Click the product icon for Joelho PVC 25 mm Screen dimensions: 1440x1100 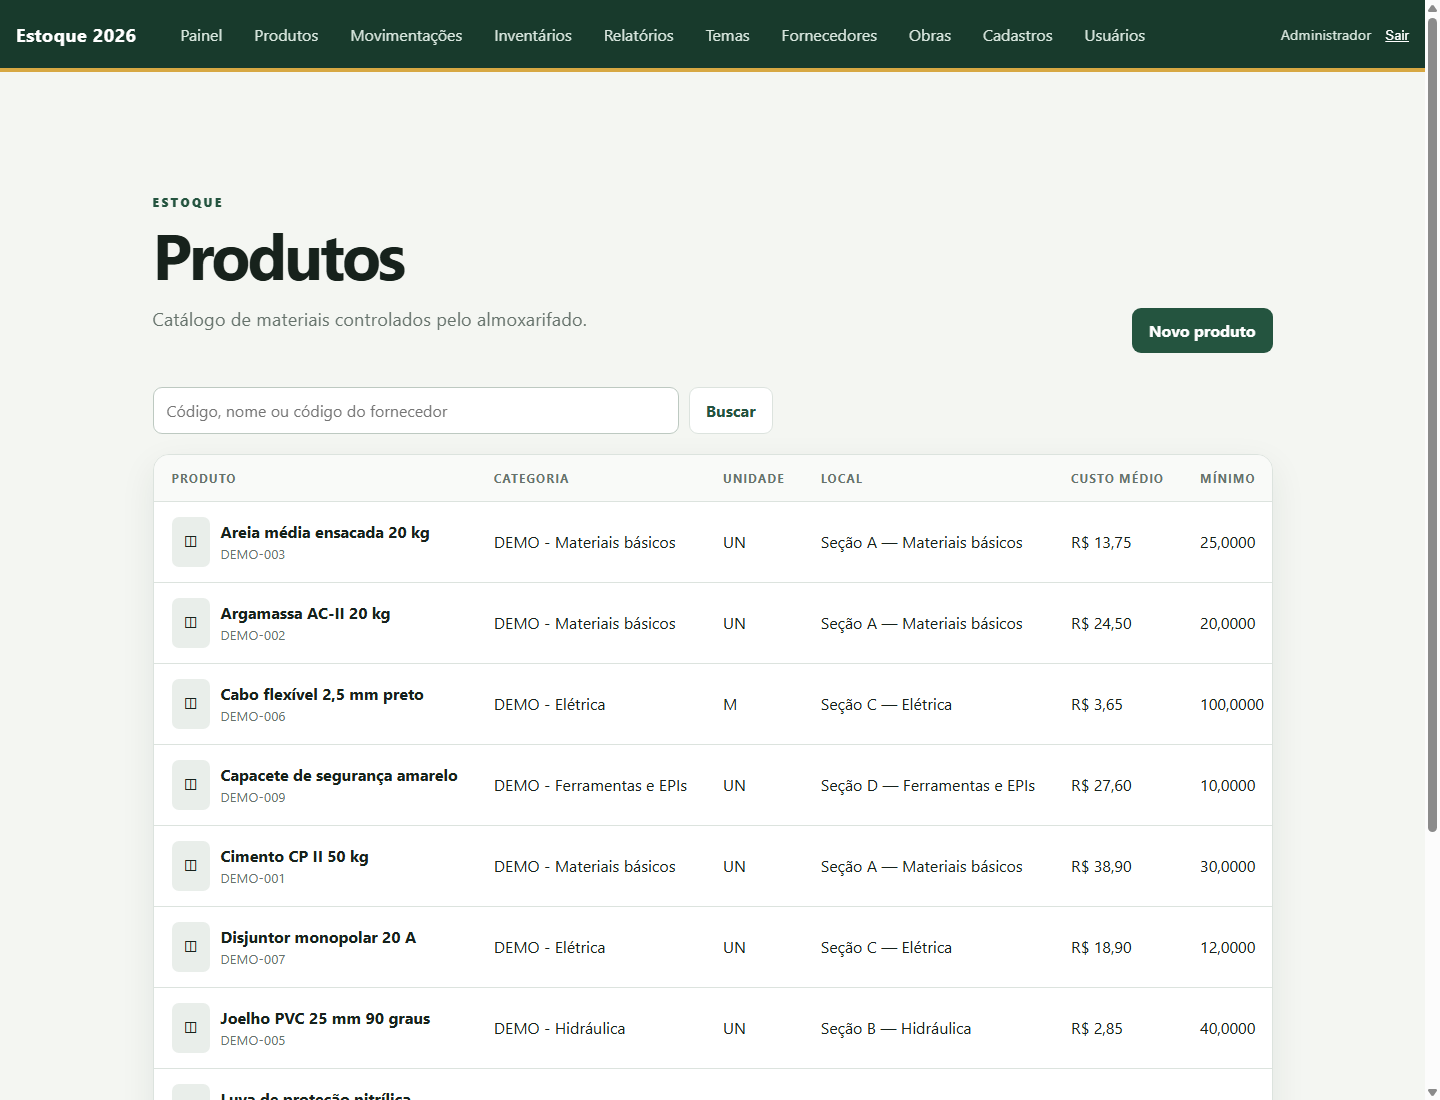pyautogui.click(x=191, y=1028)
